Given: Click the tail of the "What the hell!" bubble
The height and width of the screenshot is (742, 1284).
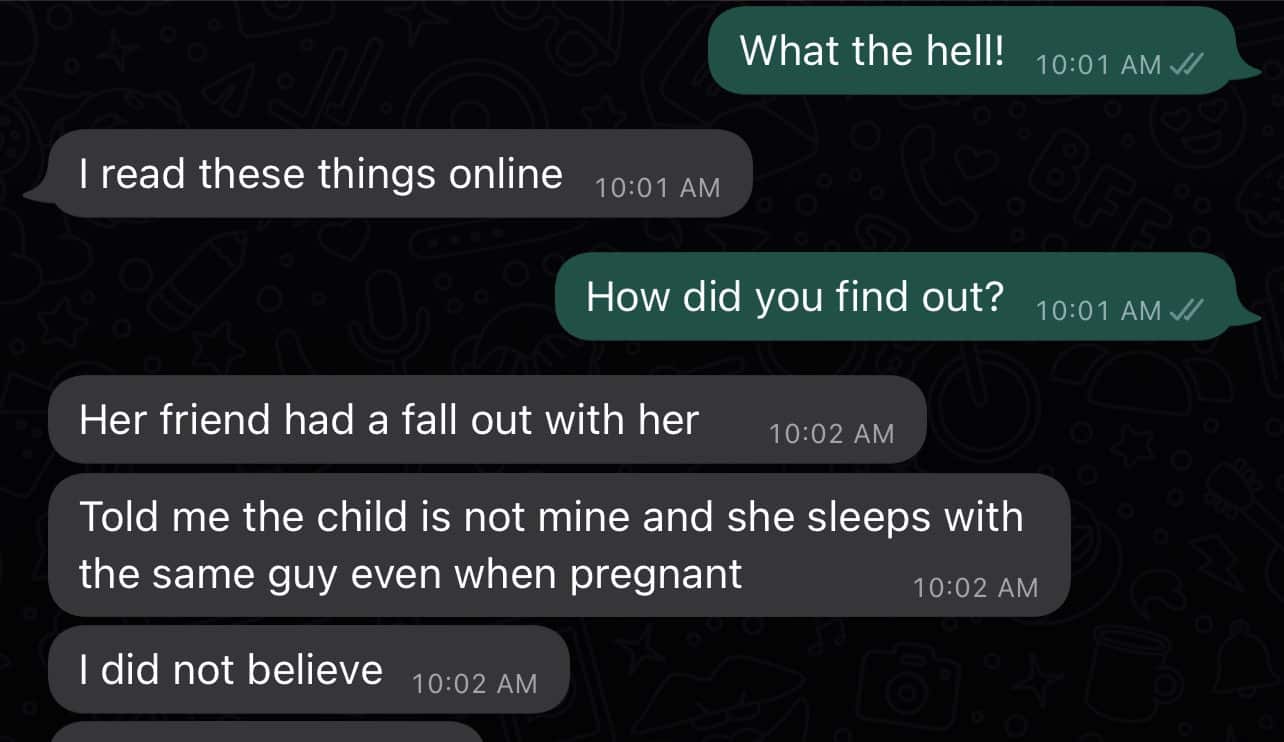Looking at the screenshot, I should (x=1250, y=68).
